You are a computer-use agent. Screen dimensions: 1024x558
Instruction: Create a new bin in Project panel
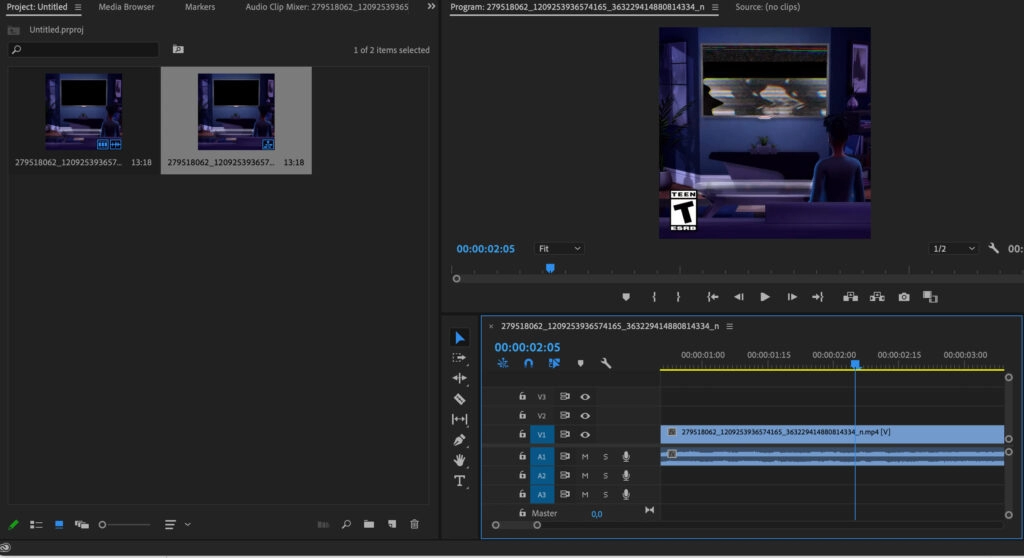(x=369, y=524)
